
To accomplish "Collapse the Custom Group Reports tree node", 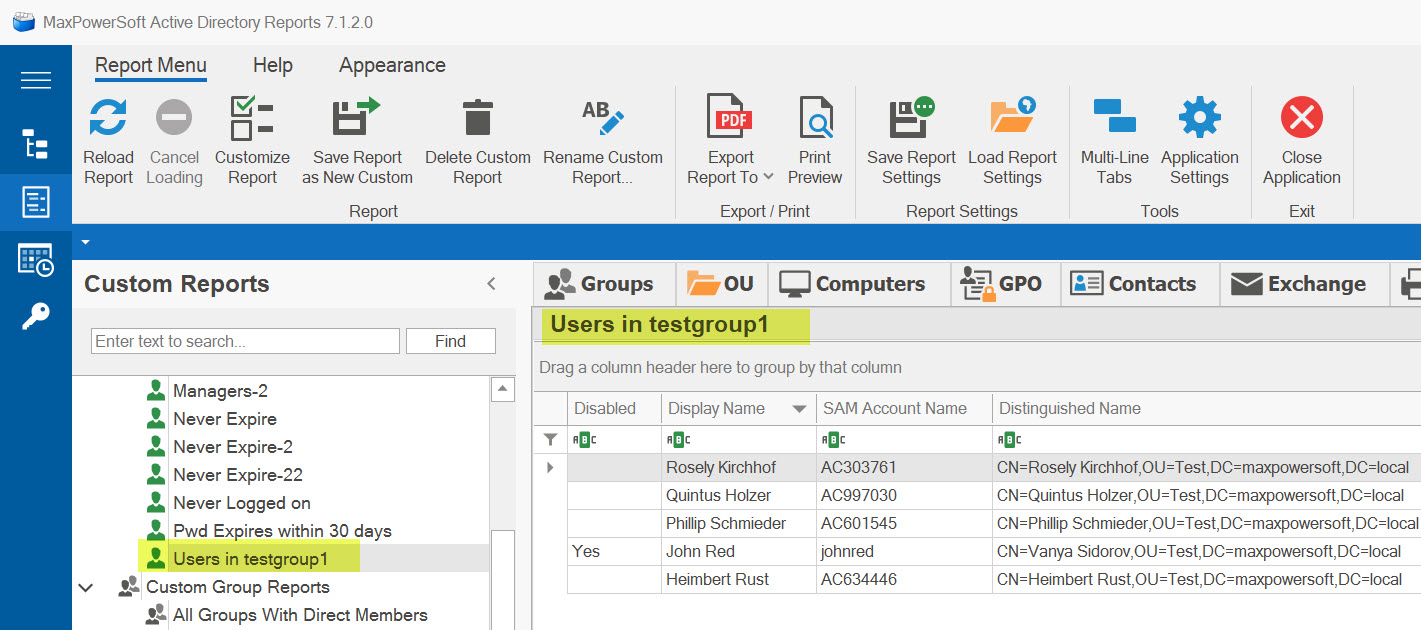I will click(87, 588).
